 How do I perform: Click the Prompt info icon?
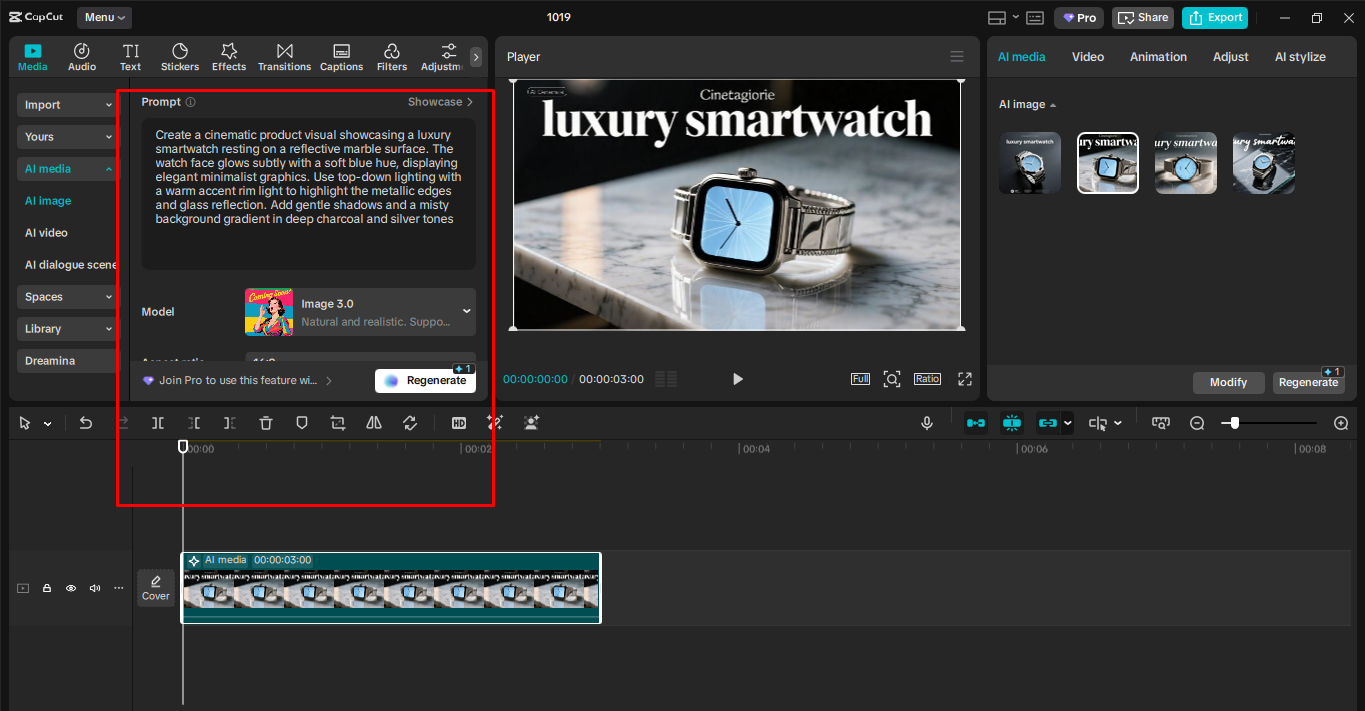point(190,102)
